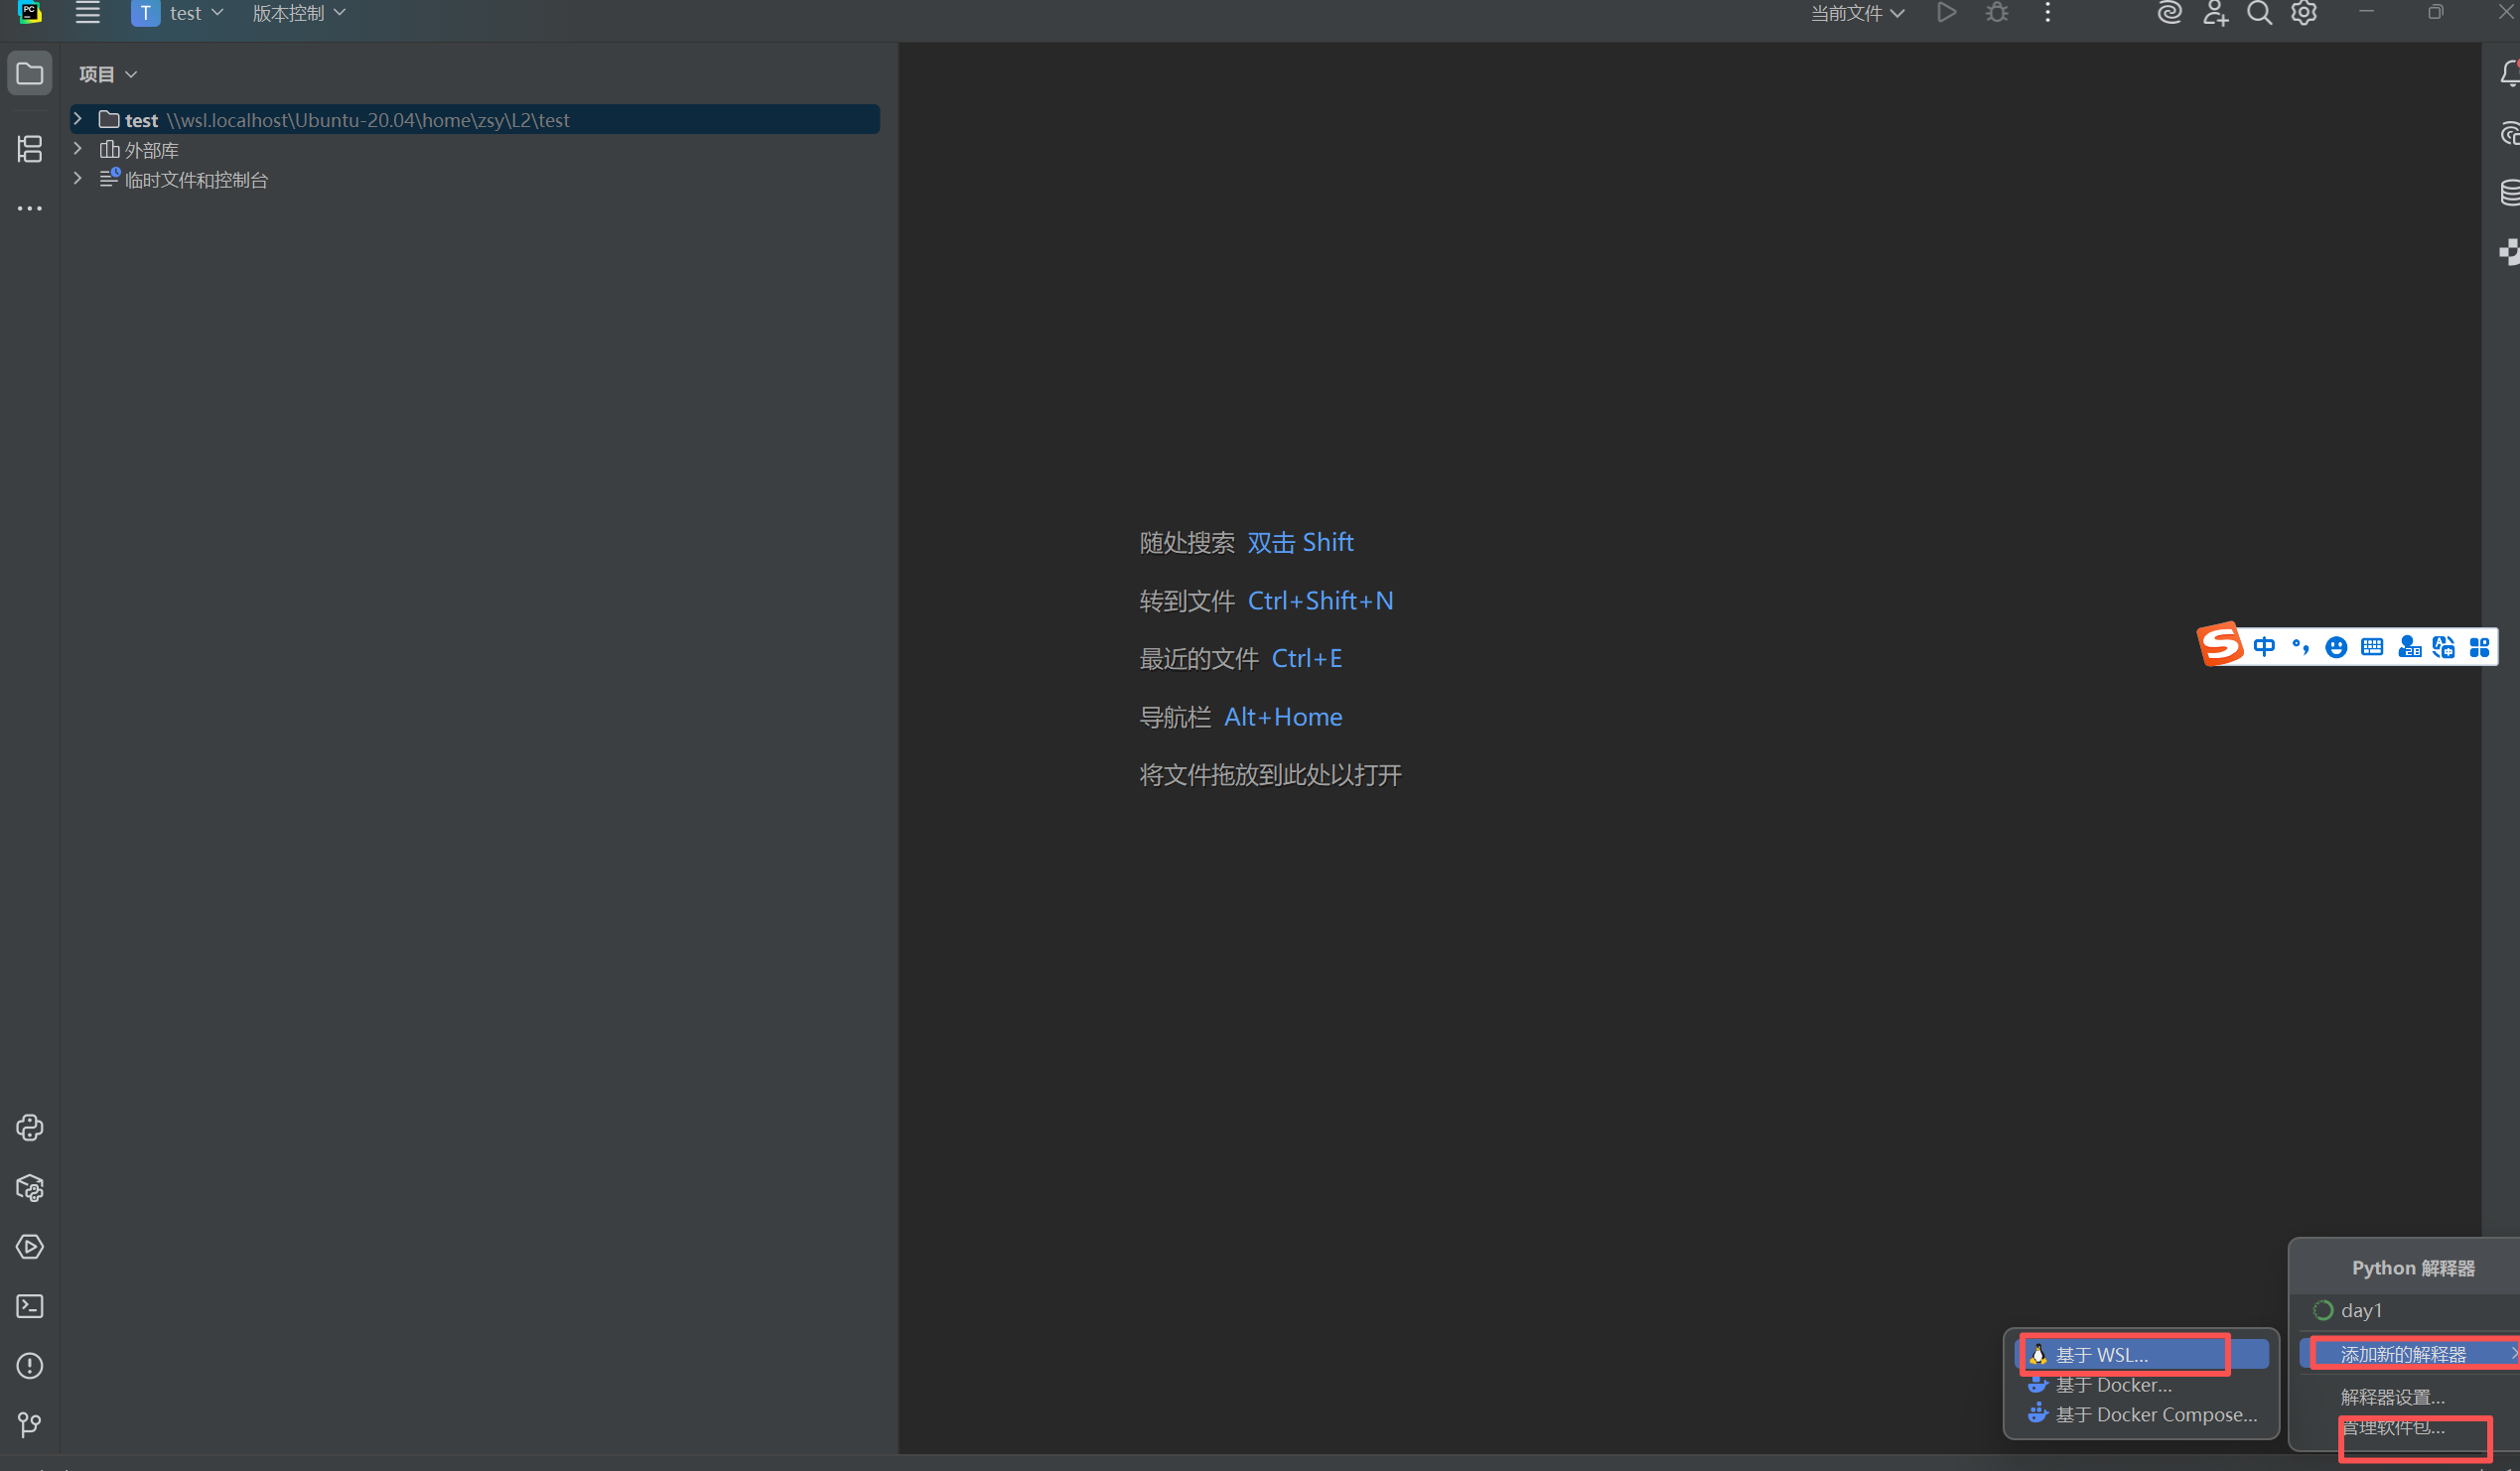This screenshot has width=2520, height=1471.
Task: Open IDE Settings gear icon
Action: tap(2304, 14)
